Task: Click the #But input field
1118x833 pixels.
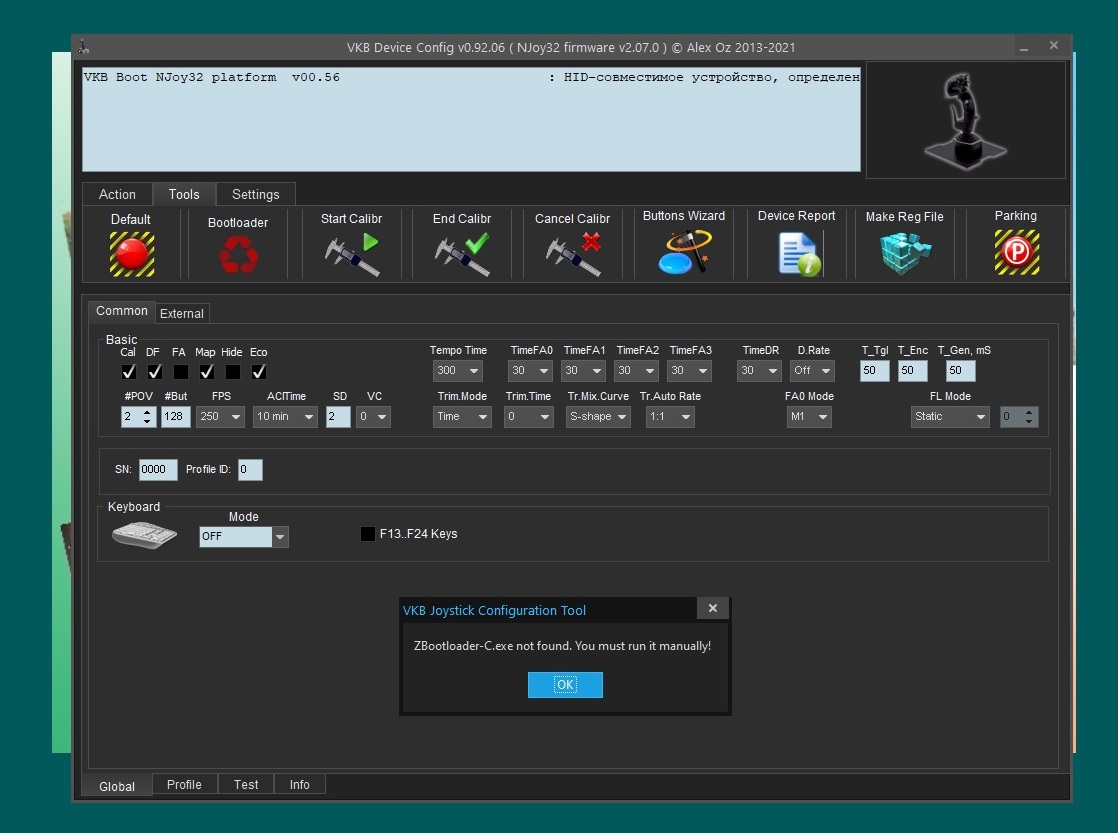Action: coord(175,416)
